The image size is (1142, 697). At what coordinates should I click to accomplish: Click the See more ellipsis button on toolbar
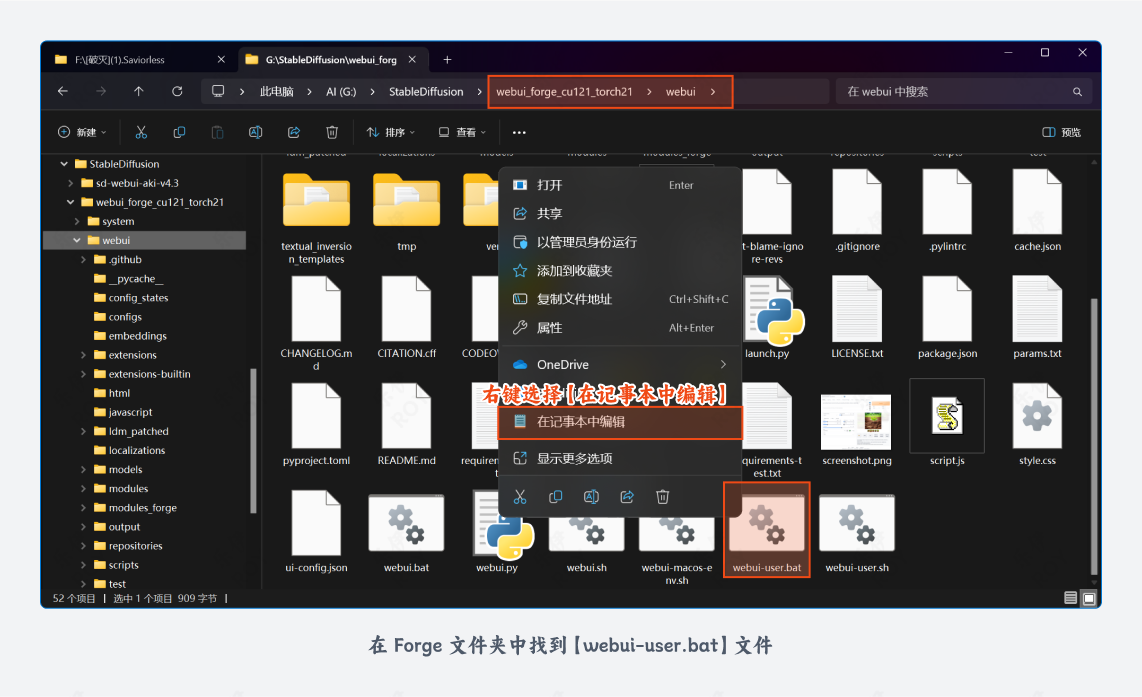pos(518,131)
